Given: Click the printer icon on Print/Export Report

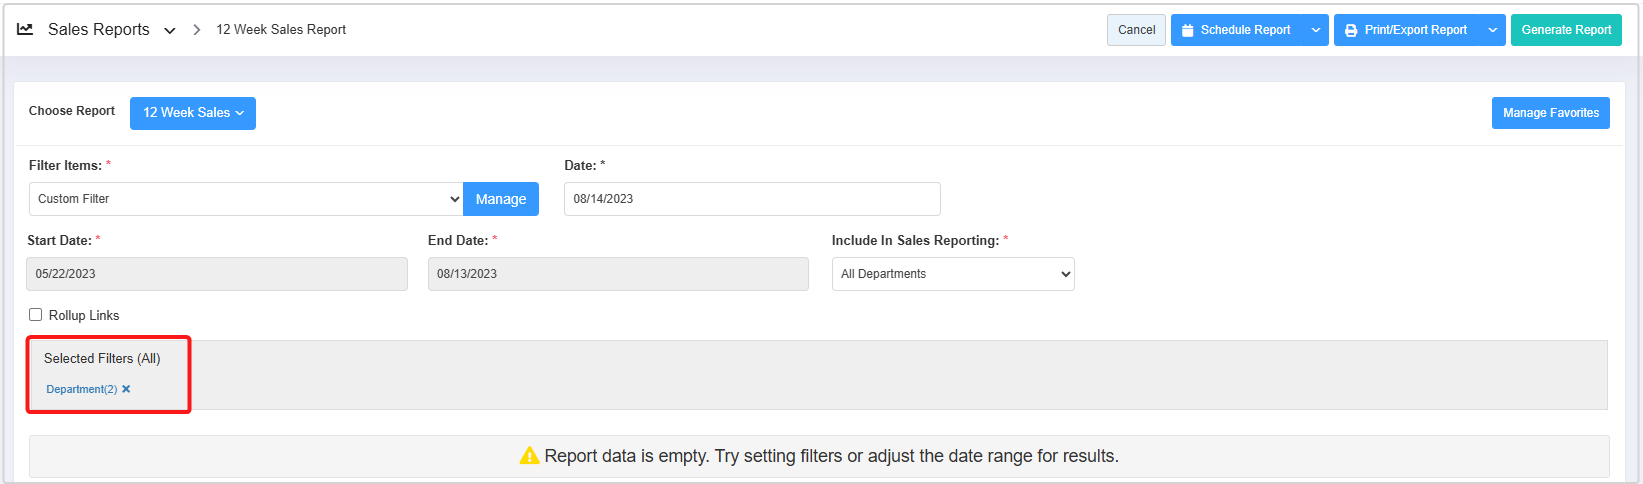Looking at the screenshot, I should pos(1351,30).
